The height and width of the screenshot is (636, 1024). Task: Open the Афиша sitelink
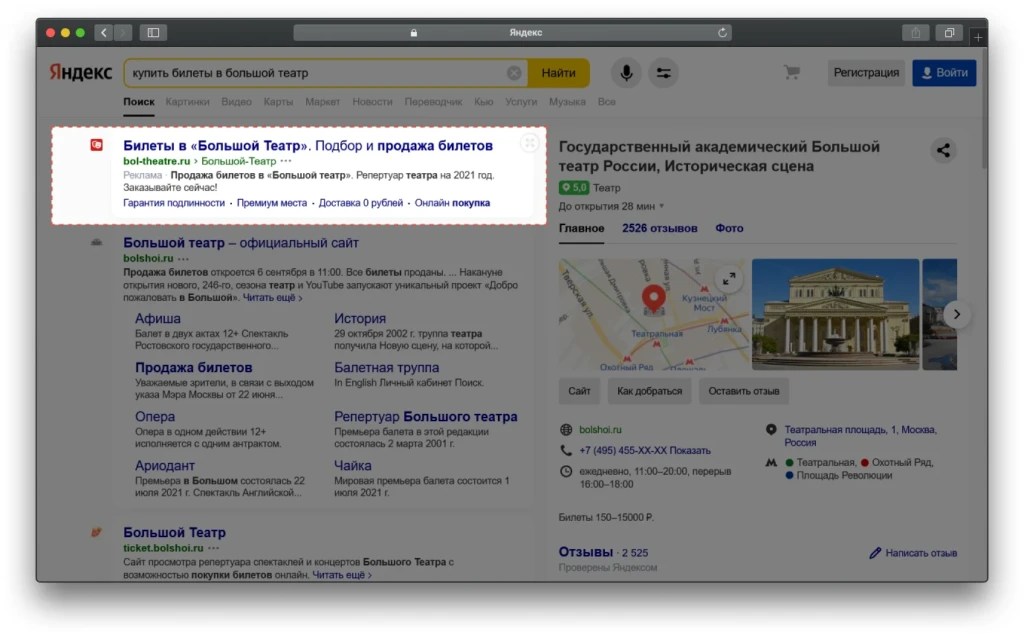click(157, 319)
